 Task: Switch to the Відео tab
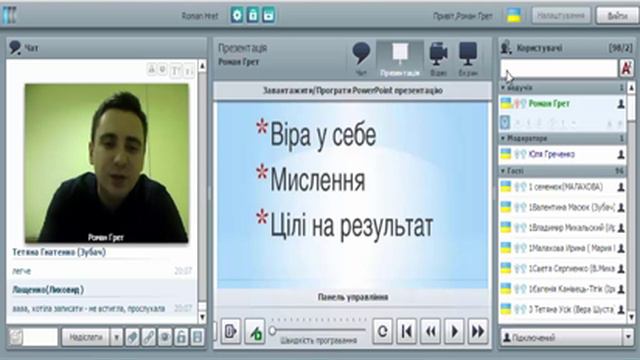(x=438, y=59)
